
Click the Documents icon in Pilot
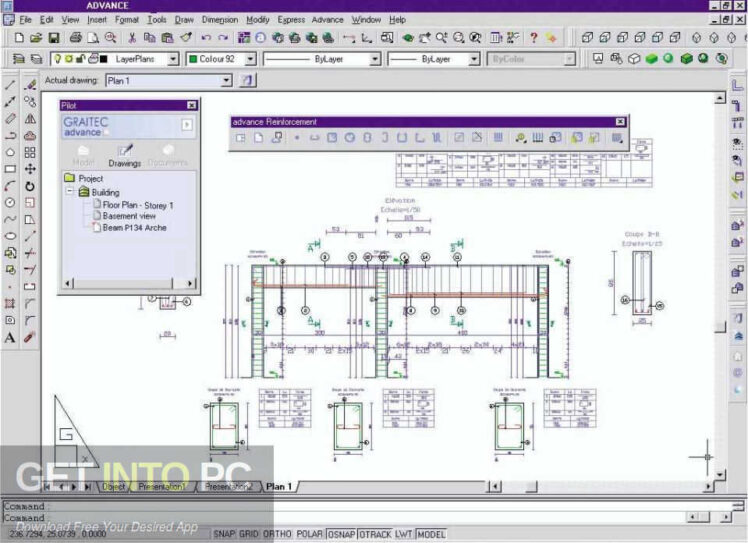pos(167,156)
